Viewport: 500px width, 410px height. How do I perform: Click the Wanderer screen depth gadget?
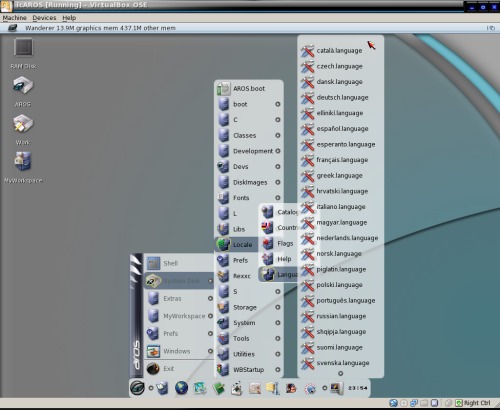coord(491,28)
